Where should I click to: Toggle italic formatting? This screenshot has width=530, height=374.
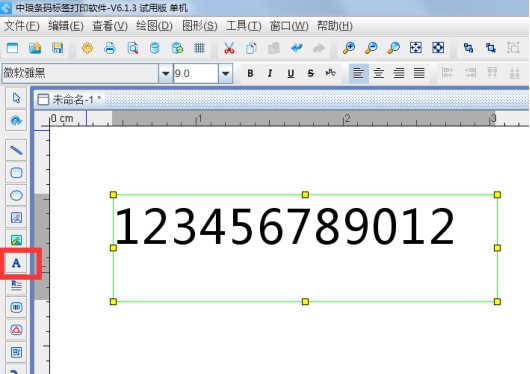point(270,73)
